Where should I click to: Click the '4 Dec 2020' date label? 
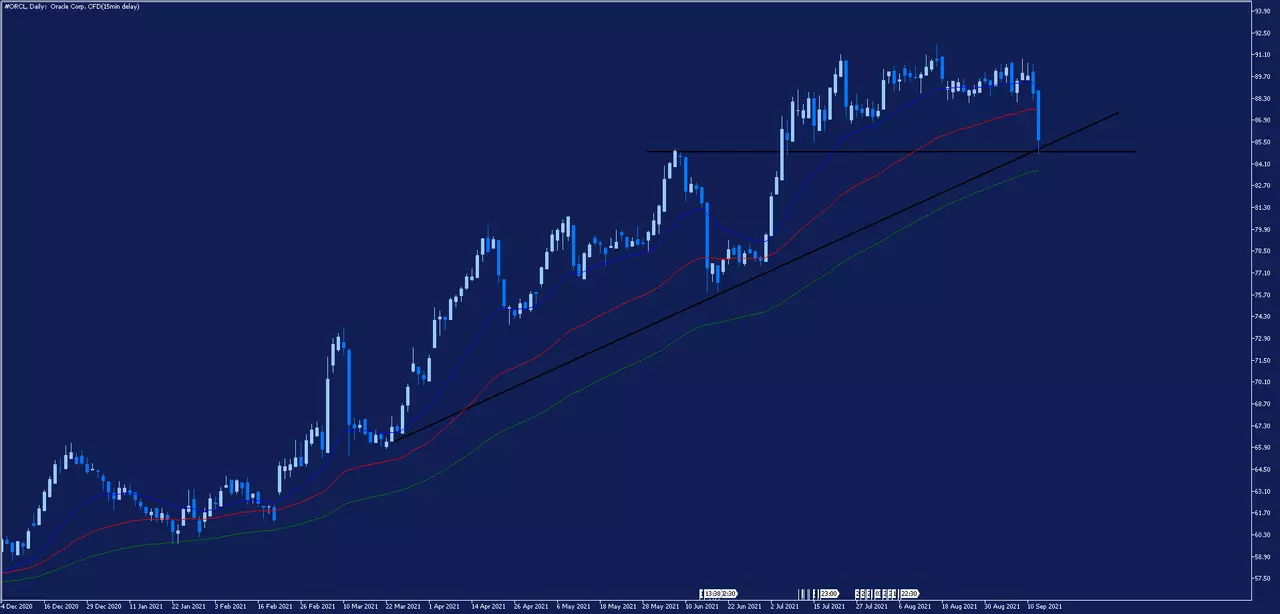pyautogui.click(x=17, y=606)
